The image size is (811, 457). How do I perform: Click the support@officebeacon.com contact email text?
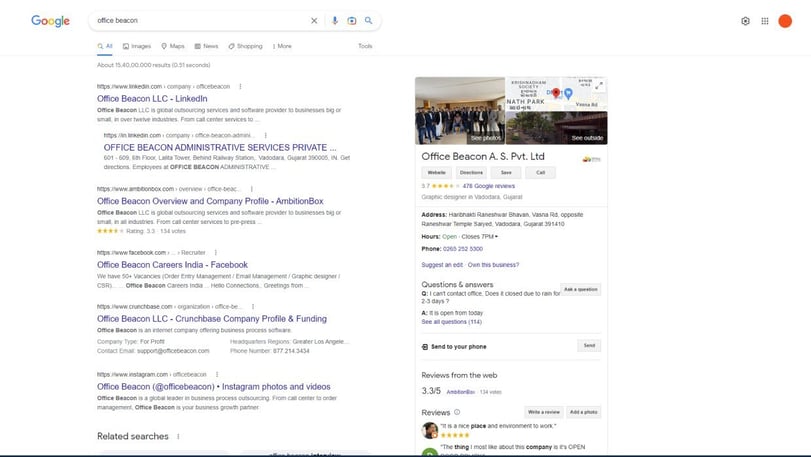pyautogui.click(x=173, y=351)
